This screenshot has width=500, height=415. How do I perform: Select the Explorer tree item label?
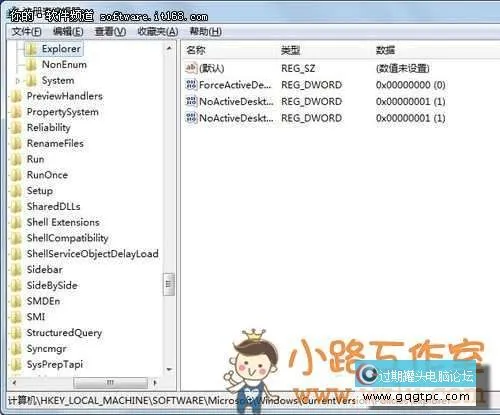(x=61, y=49)
